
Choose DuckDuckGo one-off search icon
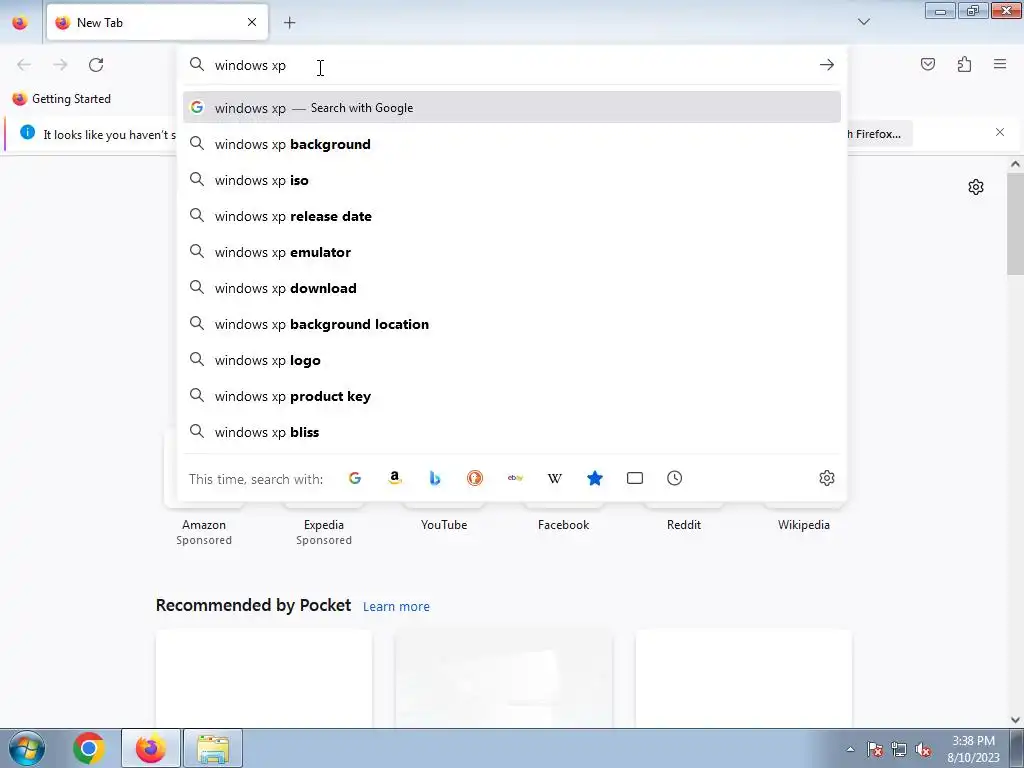point(475,478)
